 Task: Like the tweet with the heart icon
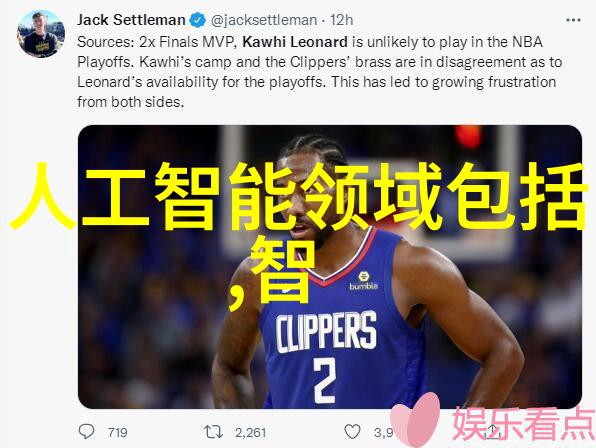352,432
